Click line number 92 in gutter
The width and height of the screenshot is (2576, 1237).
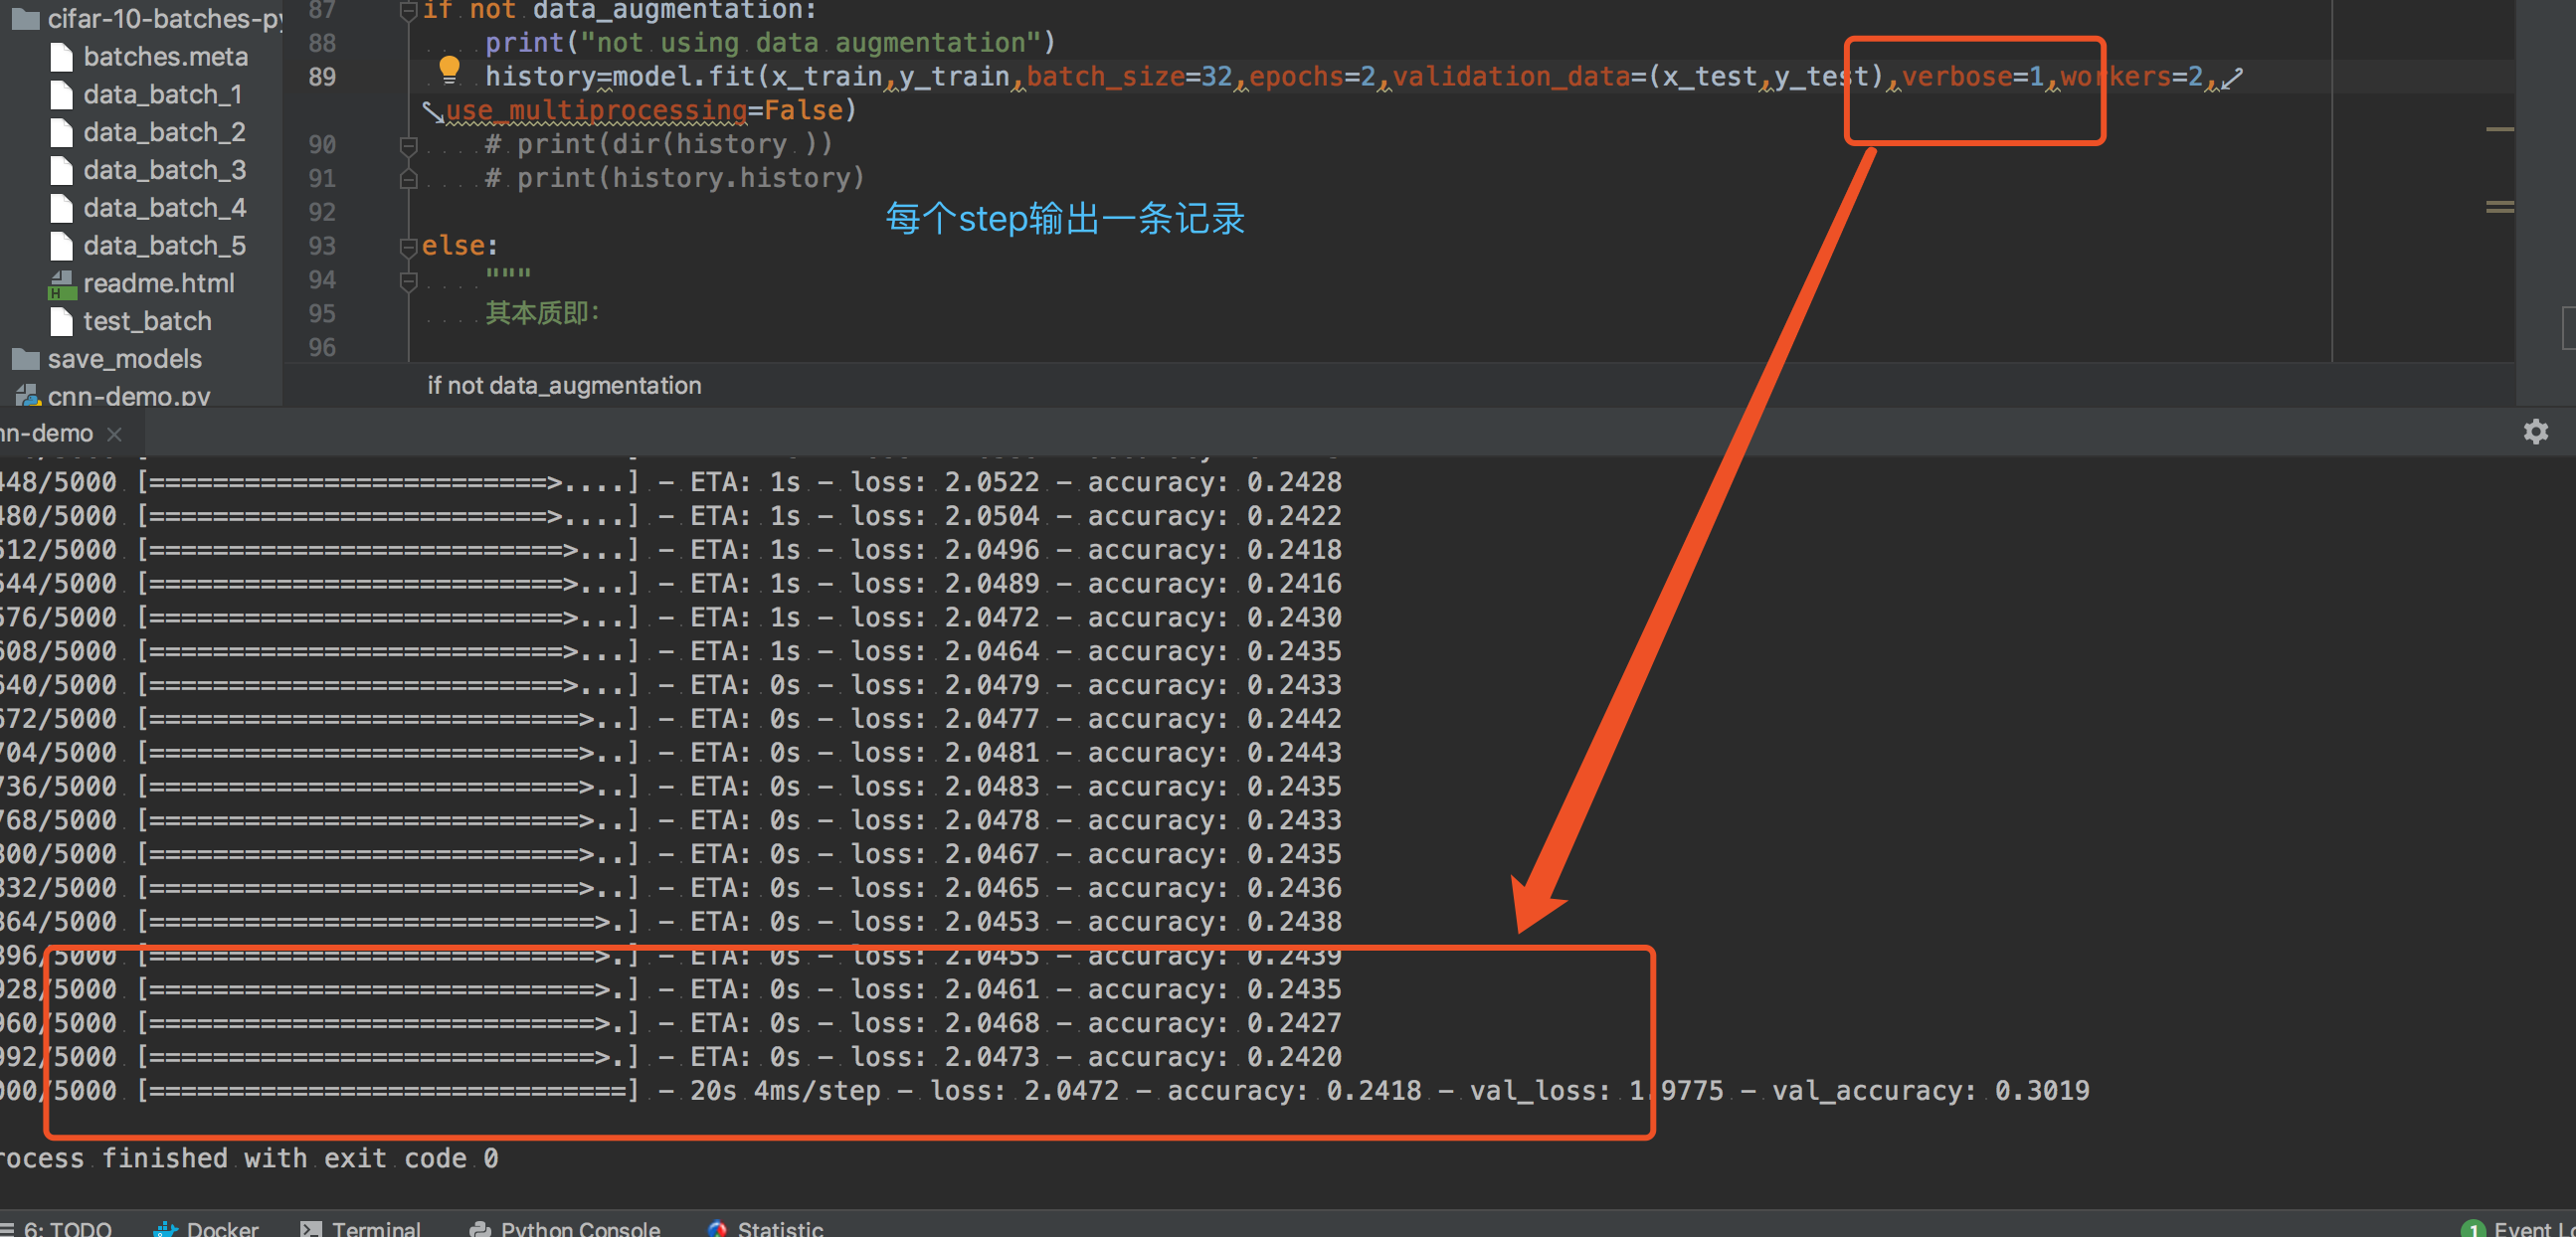[322, 212]
